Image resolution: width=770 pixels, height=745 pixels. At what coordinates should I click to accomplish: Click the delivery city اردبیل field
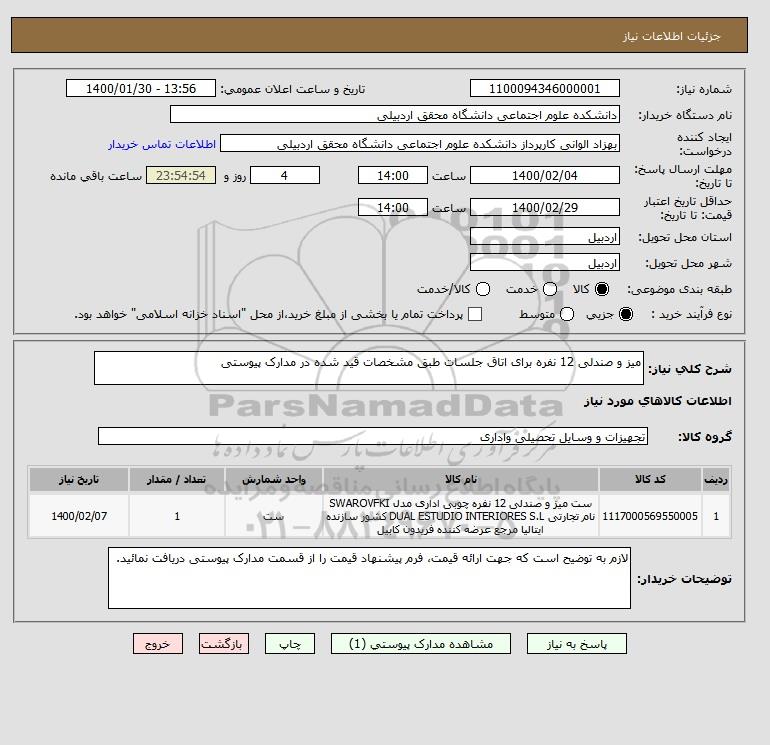coord(545,263)
